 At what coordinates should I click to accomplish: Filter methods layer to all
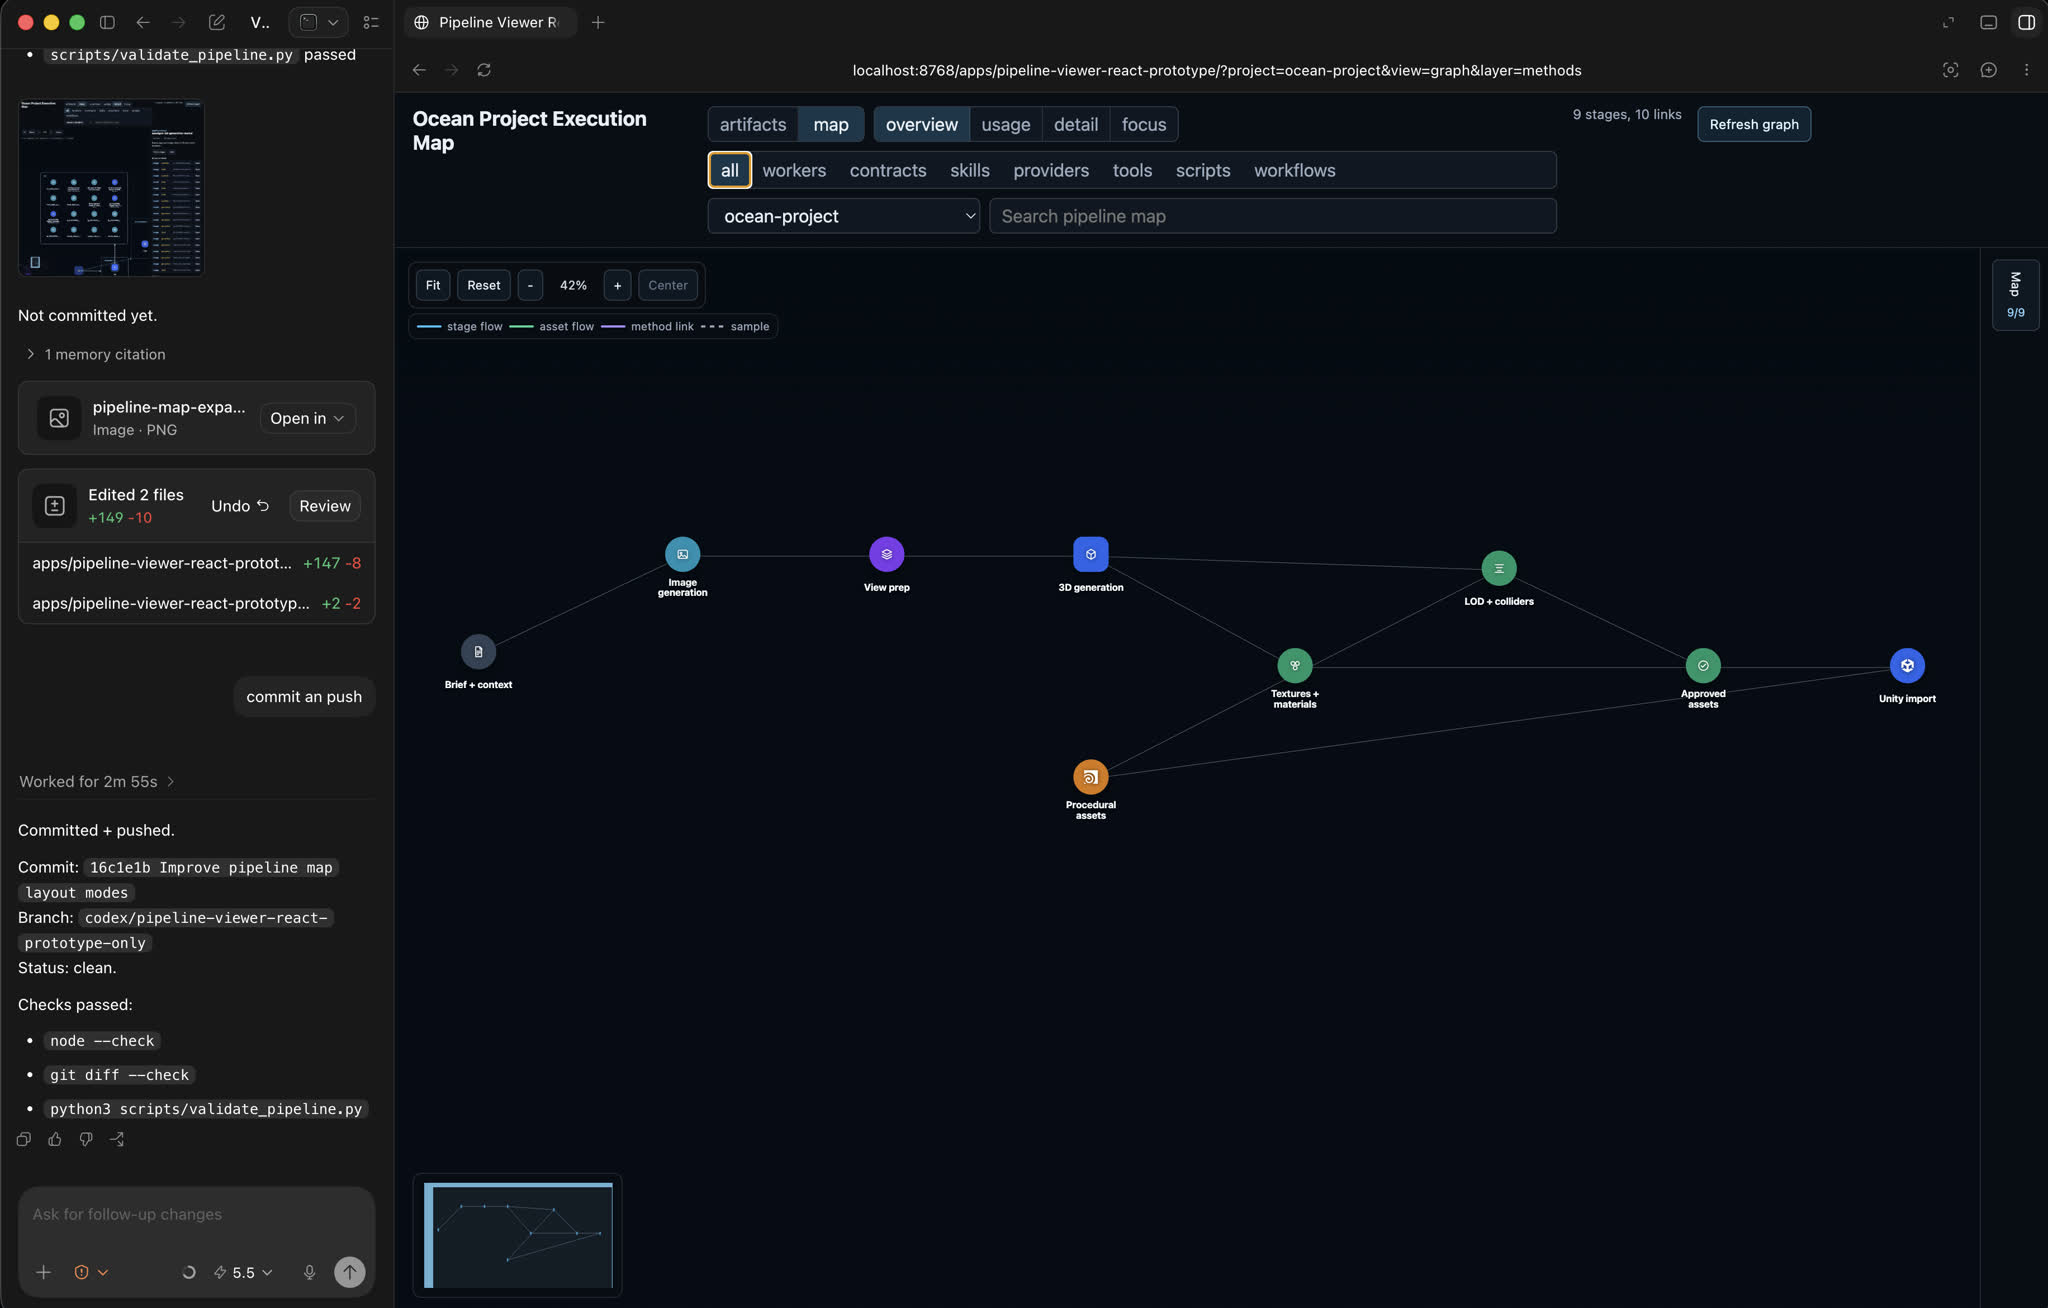[729, 170]
